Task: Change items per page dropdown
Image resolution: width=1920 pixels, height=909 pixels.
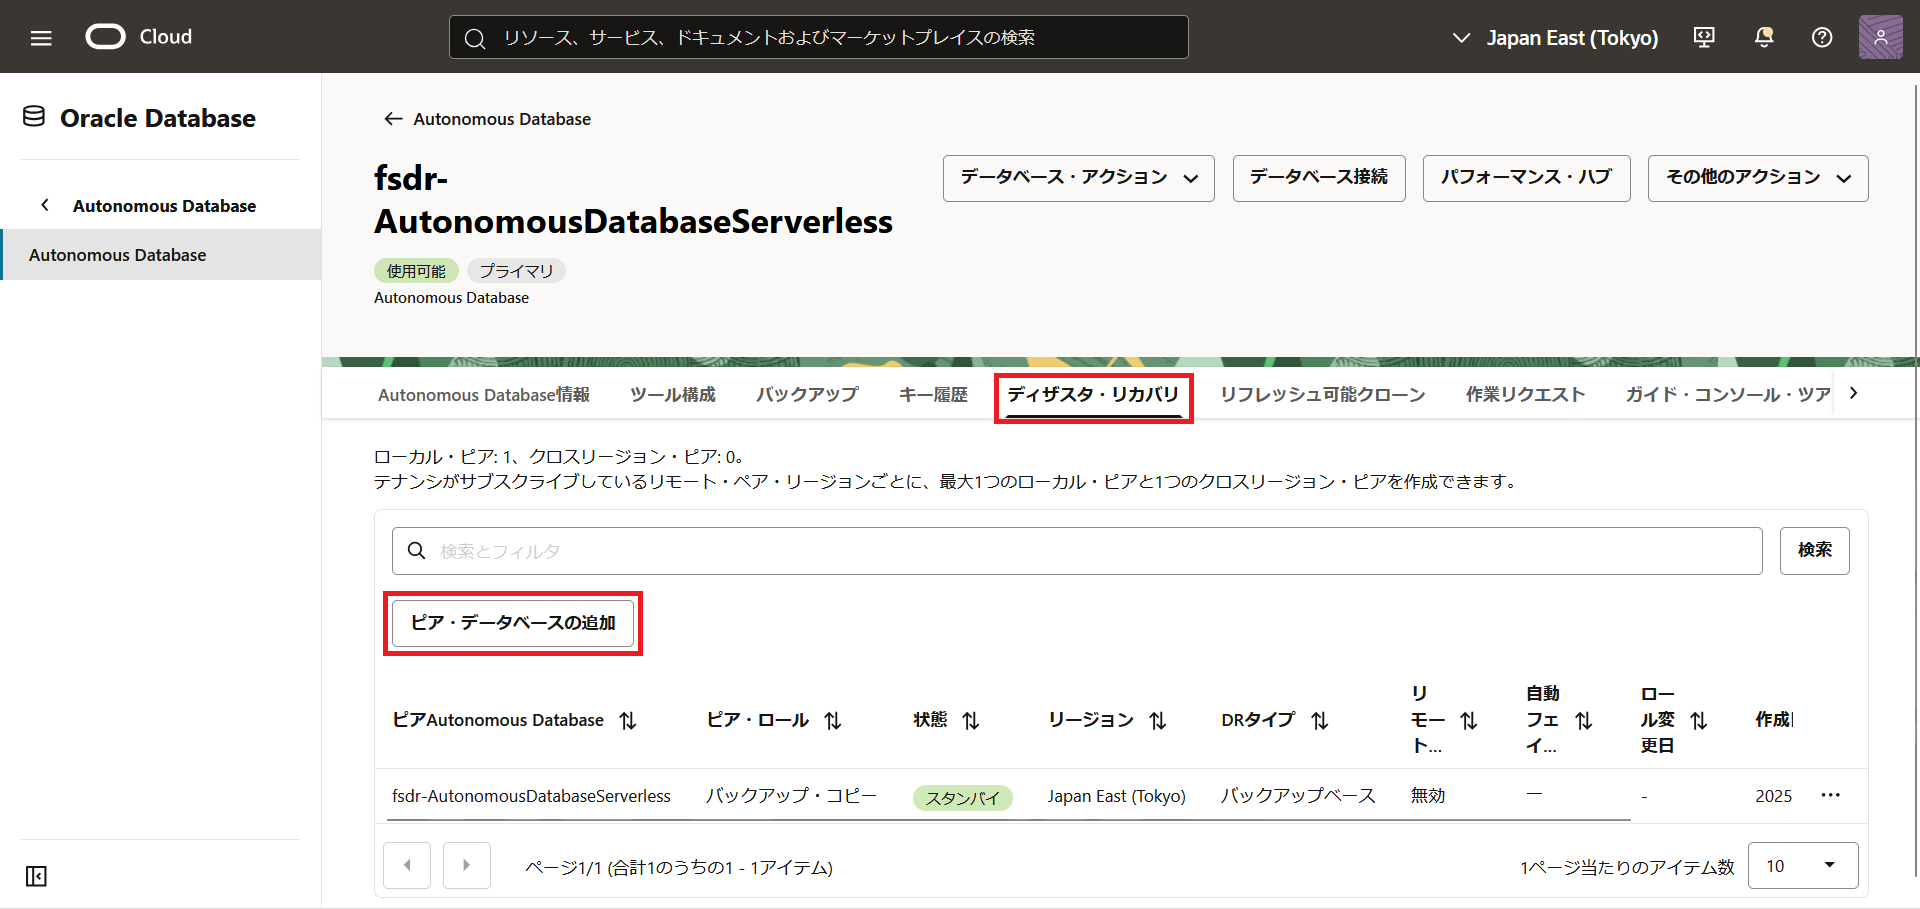Action: click(1802, 865)
